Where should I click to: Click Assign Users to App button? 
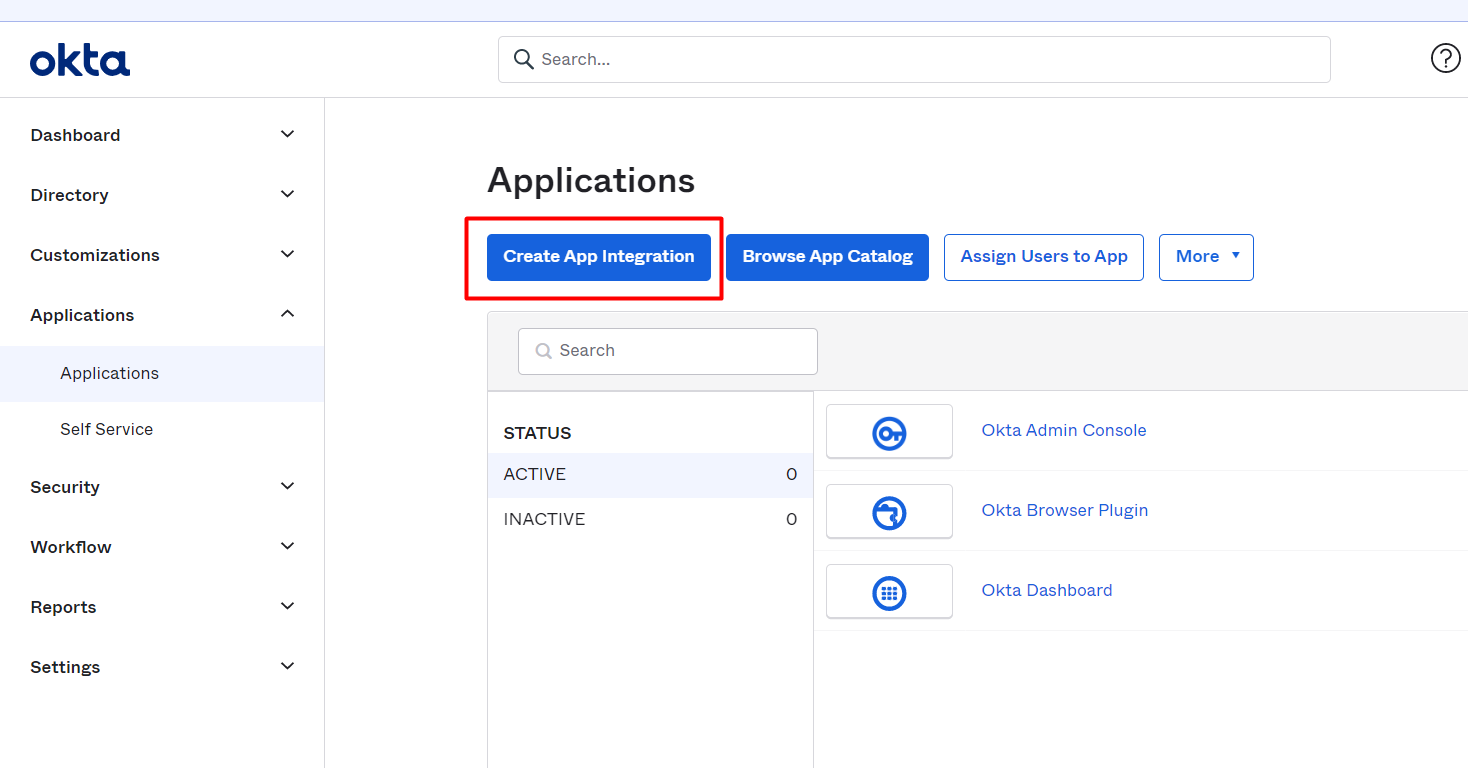[1044, 257]
